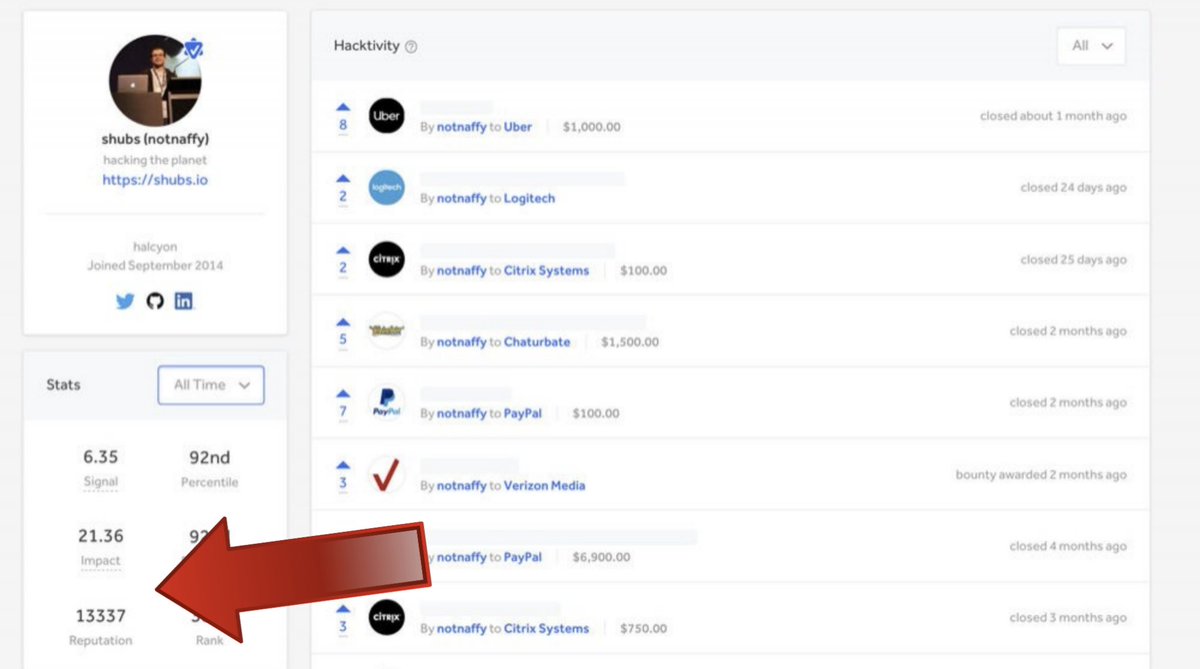Click the shubs profile avatar photo
Screen dimensions: 1200x669
pyautogui.click(x=155, y=80)
